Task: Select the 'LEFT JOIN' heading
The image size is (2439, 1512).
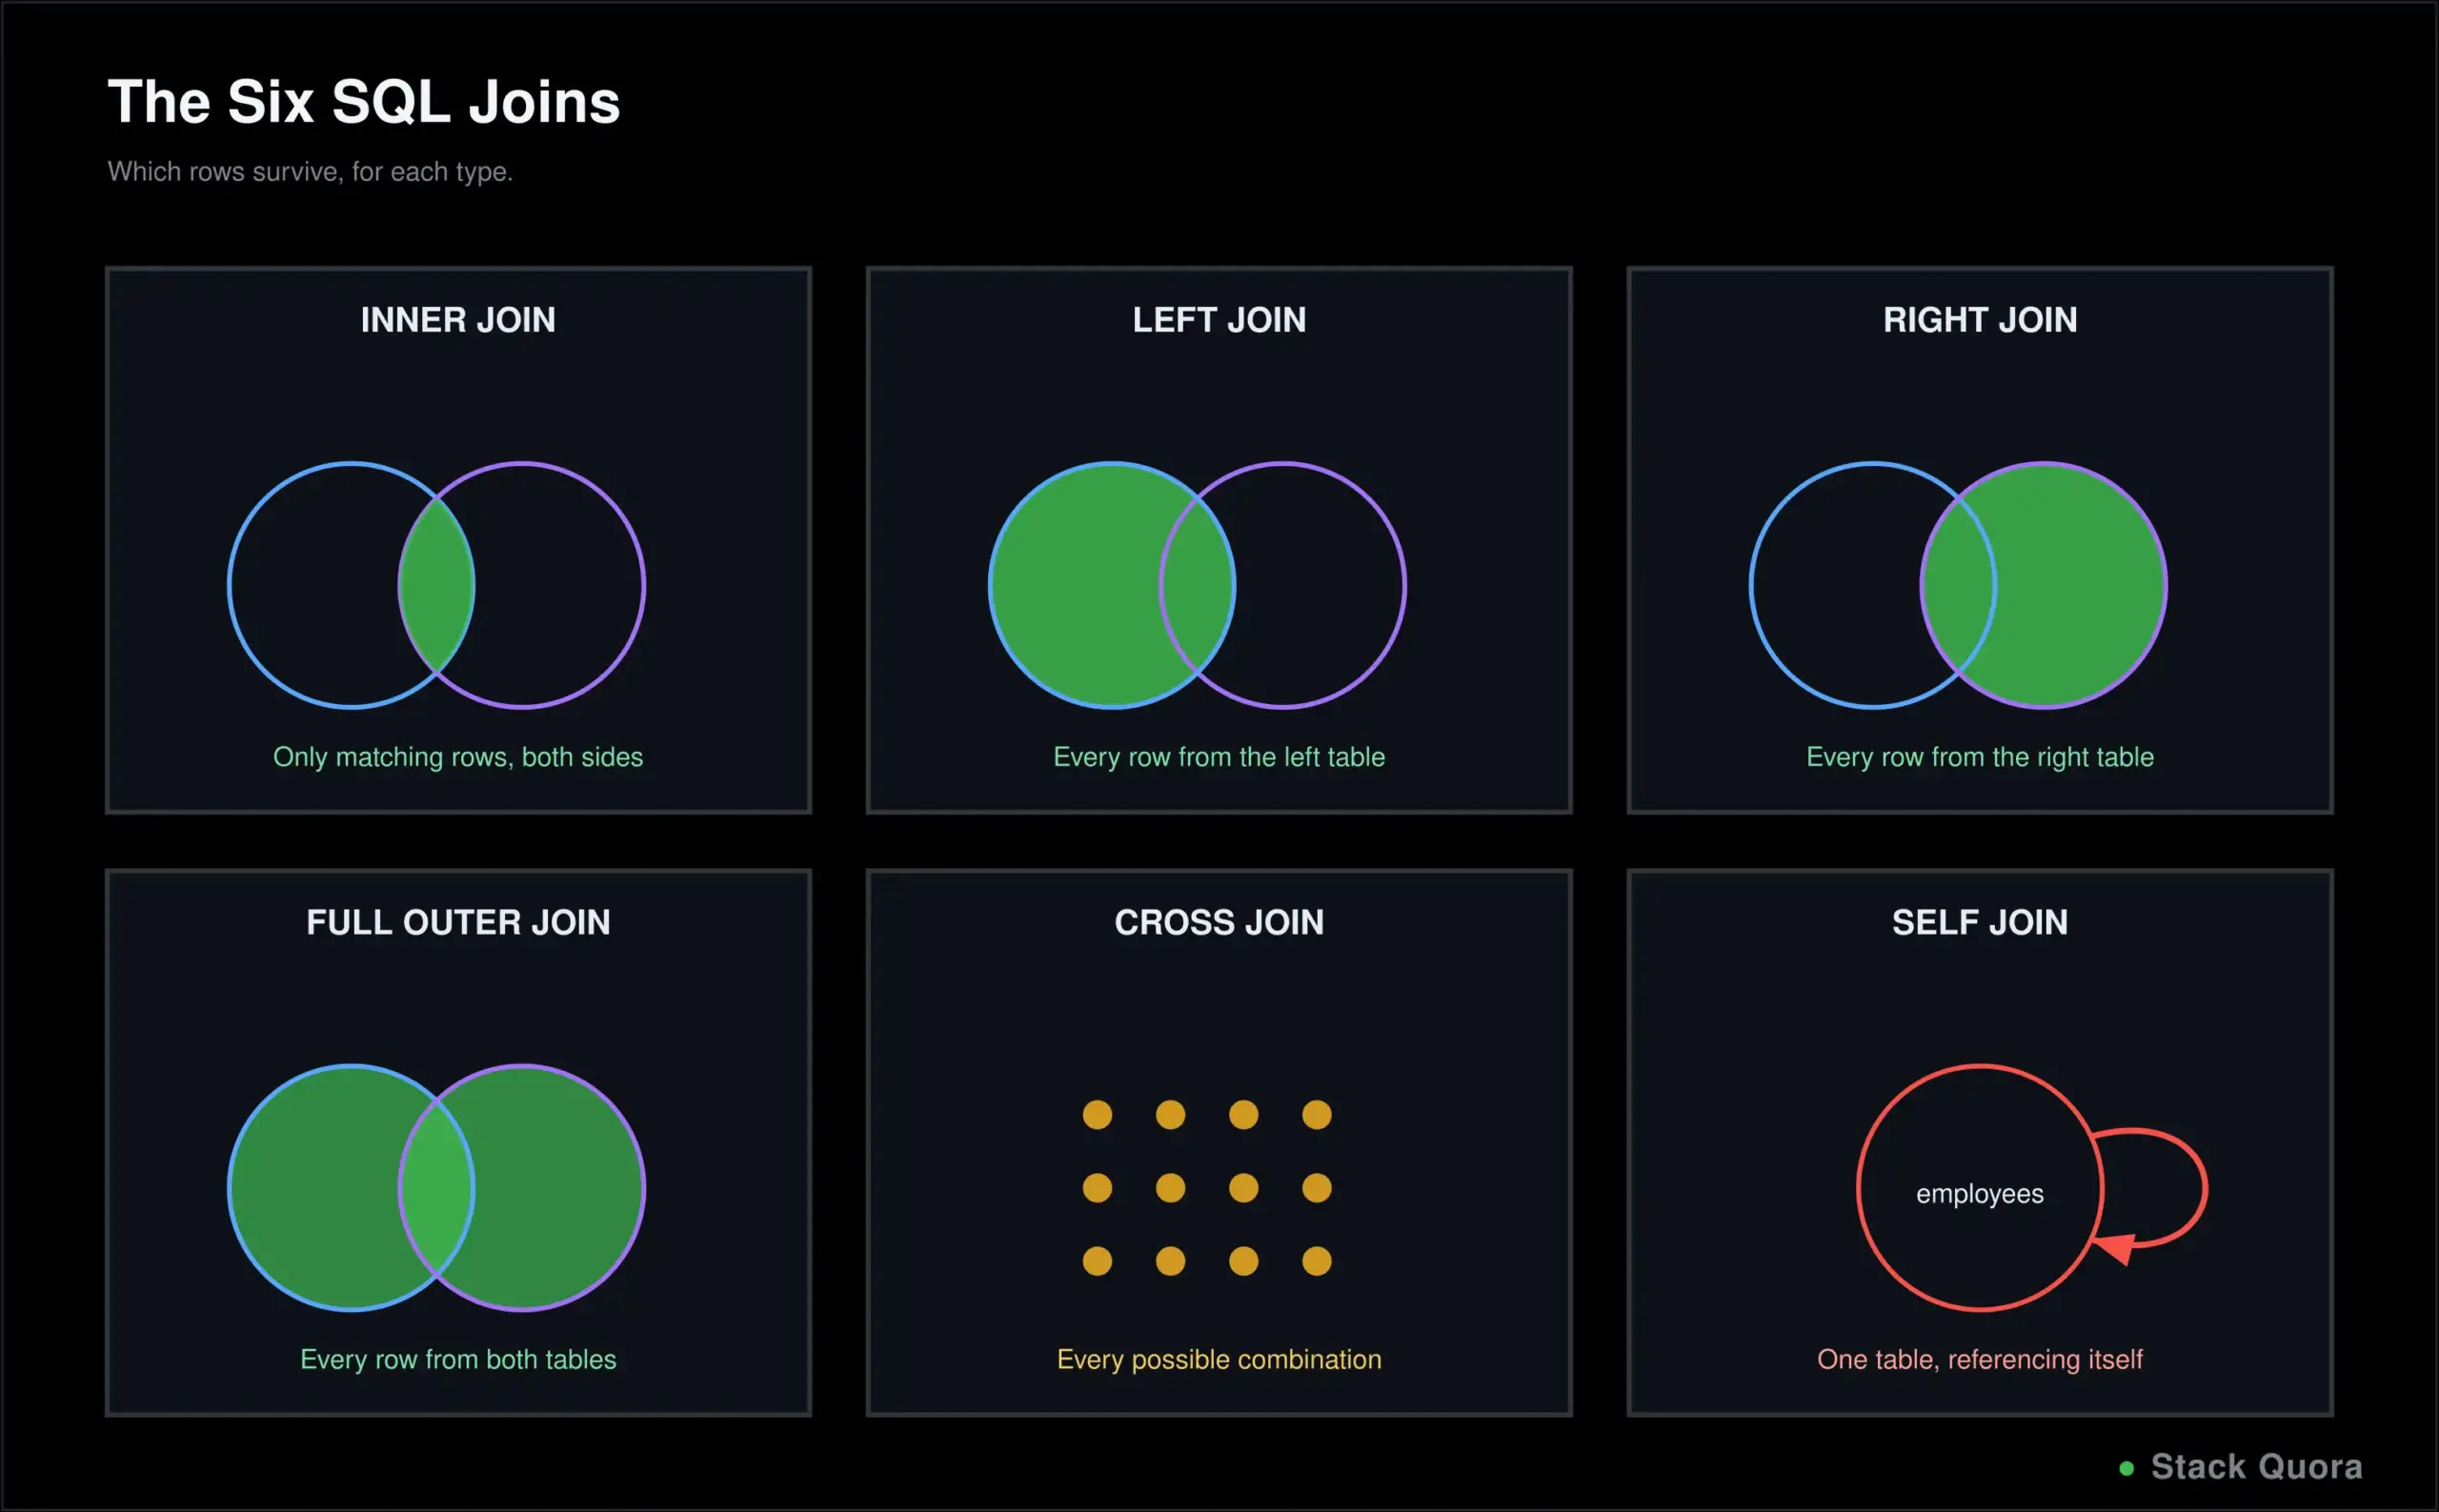Action: pos(1219,320)
